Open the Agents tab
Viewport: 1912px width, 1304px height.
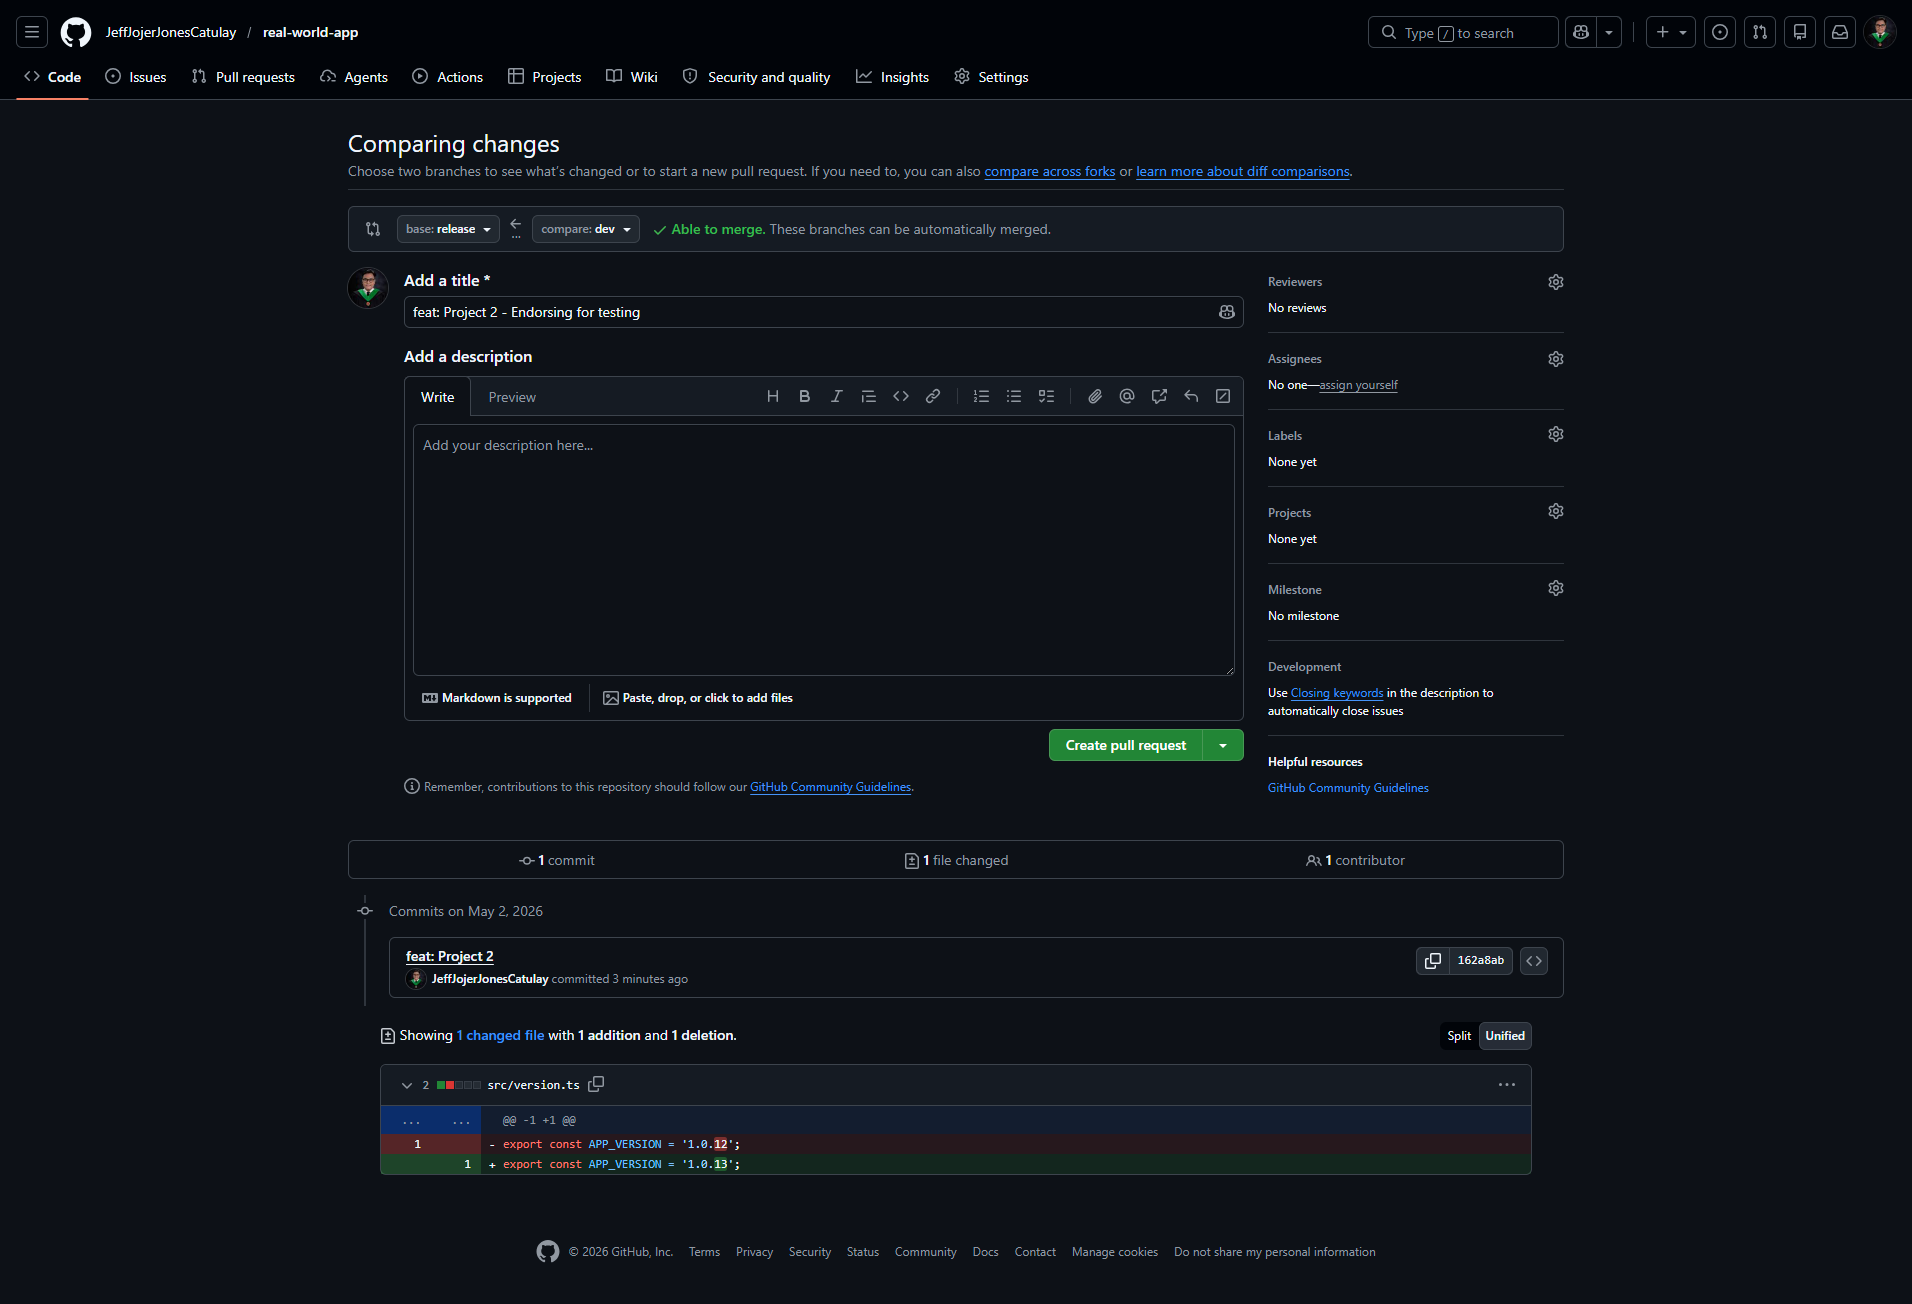coord(354,77)
